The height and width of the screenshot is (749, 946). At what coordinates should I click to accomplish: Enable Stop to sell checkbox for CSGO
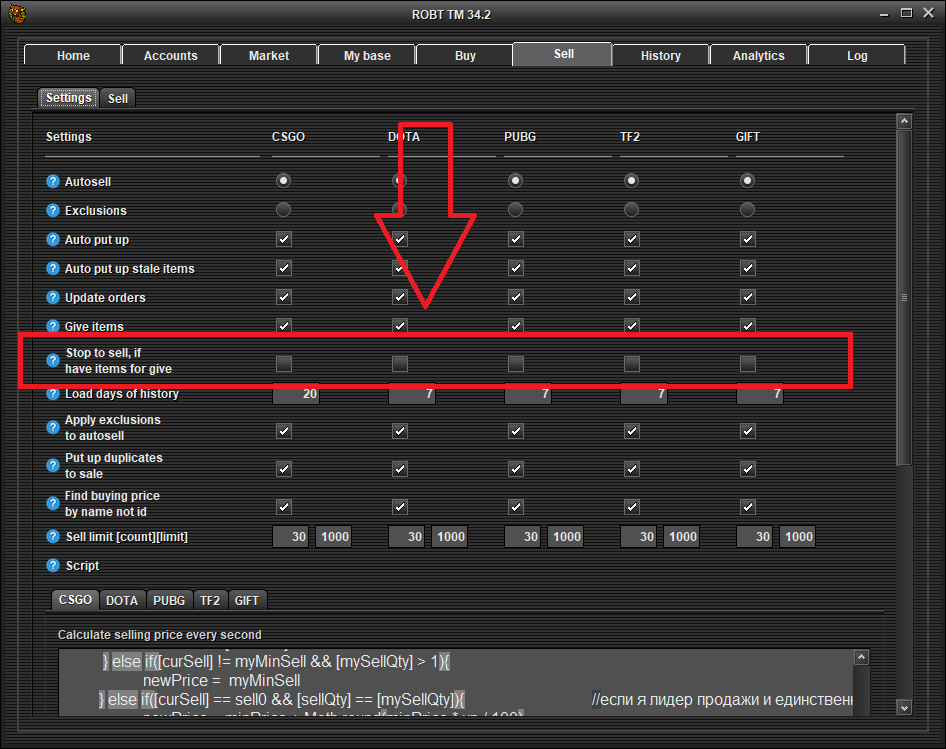click(284, 364)
